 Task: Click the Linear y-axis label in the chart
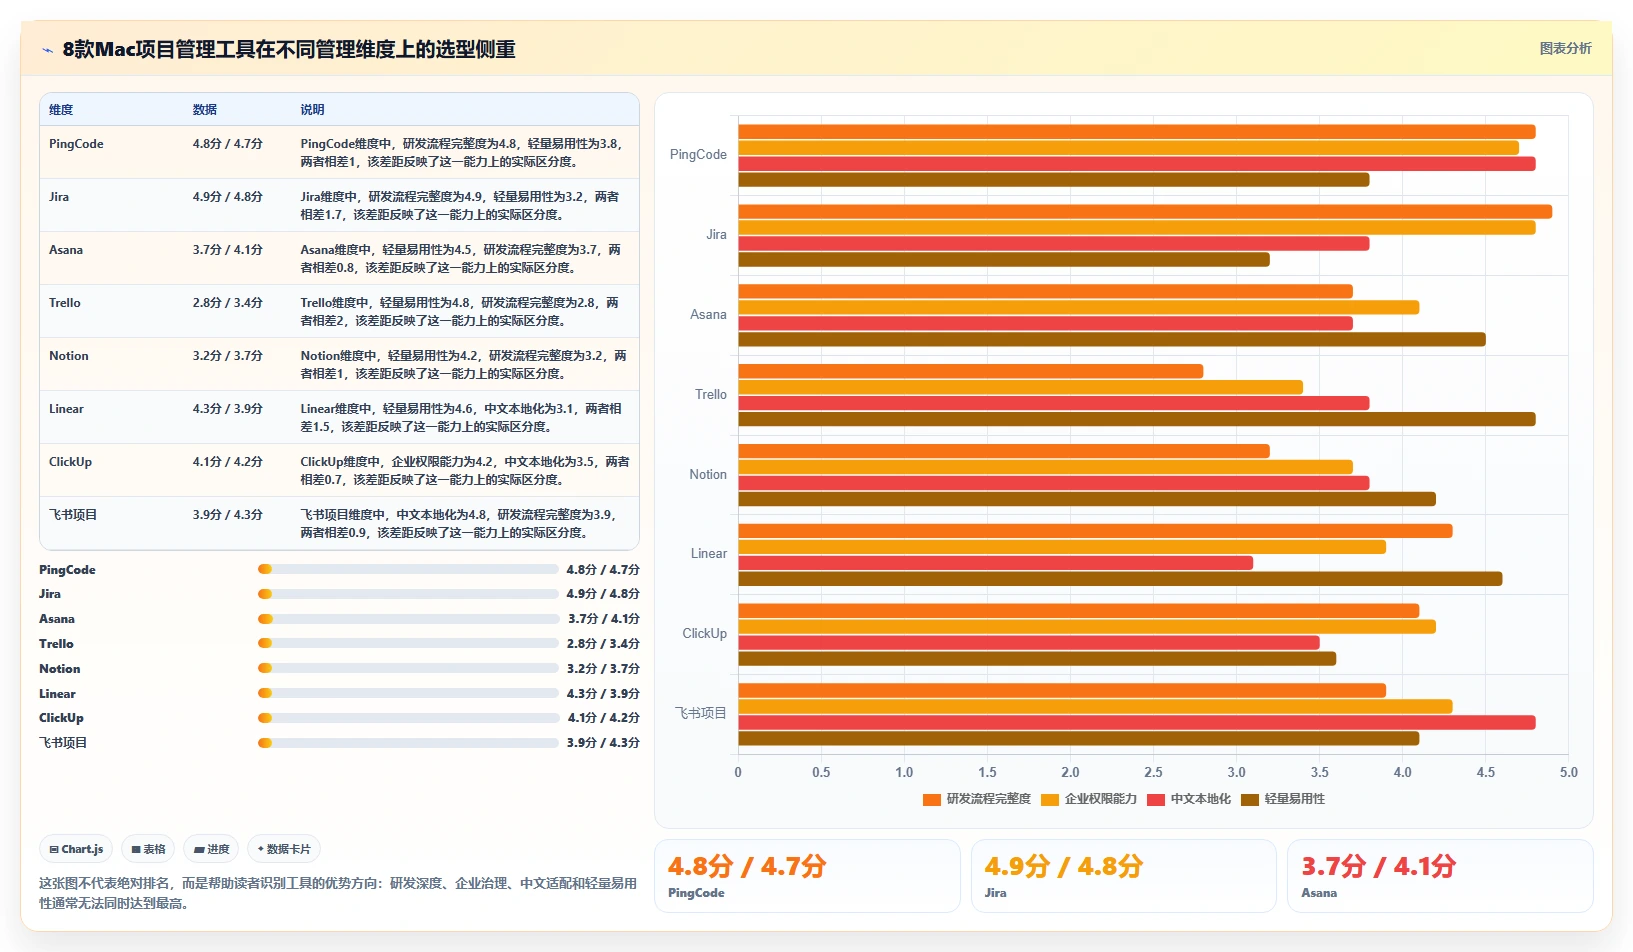pos(709,554)
